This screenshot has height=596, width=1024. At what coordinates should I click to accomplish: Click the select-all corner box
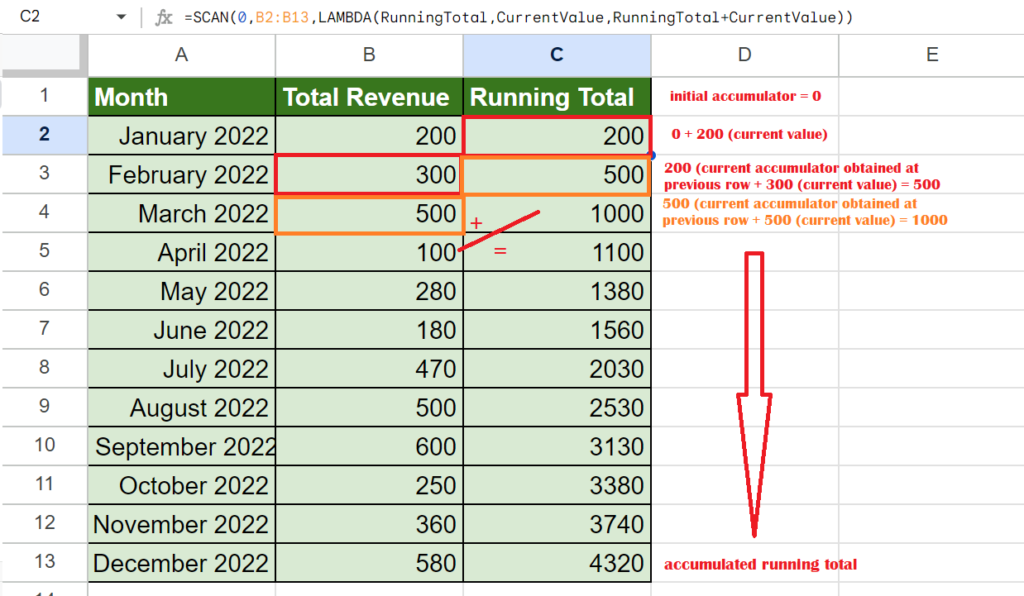pos(43,55)
